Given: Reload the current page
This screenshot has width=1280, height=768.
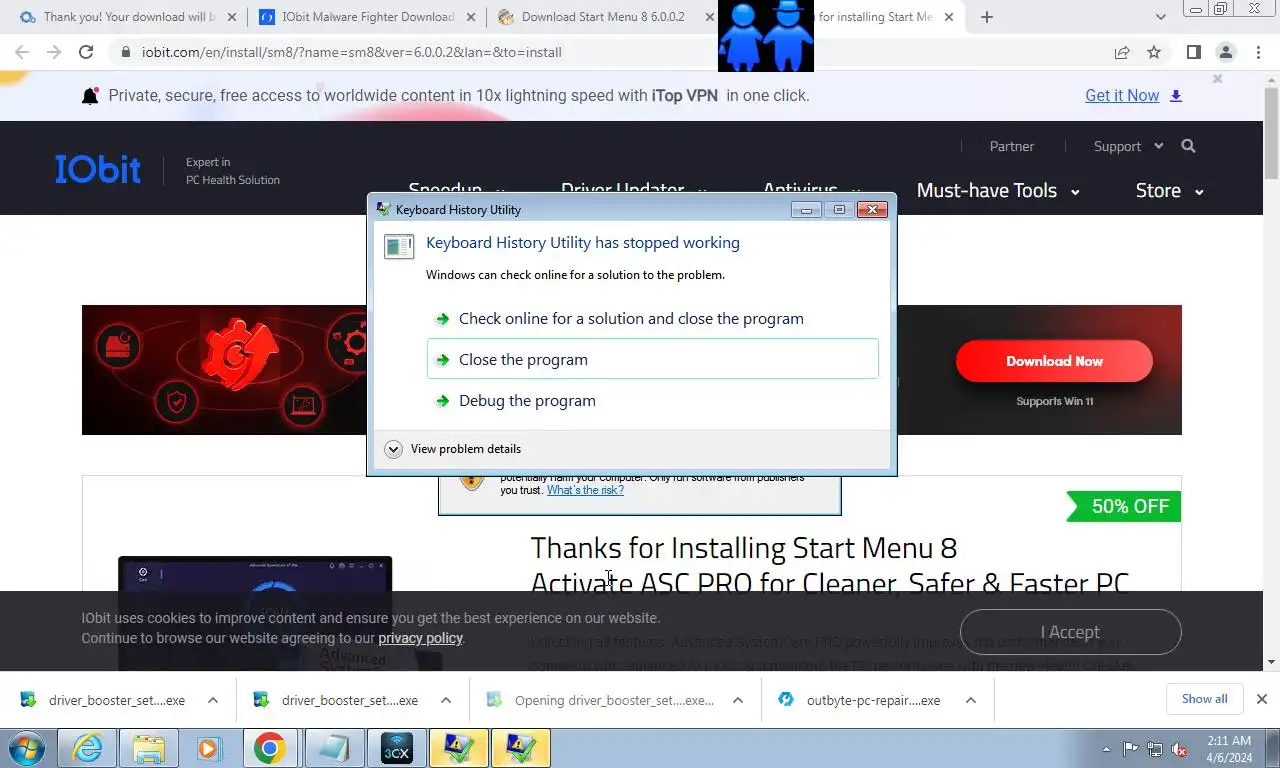Looking at the screenshot, I should [x=86, y=52].
